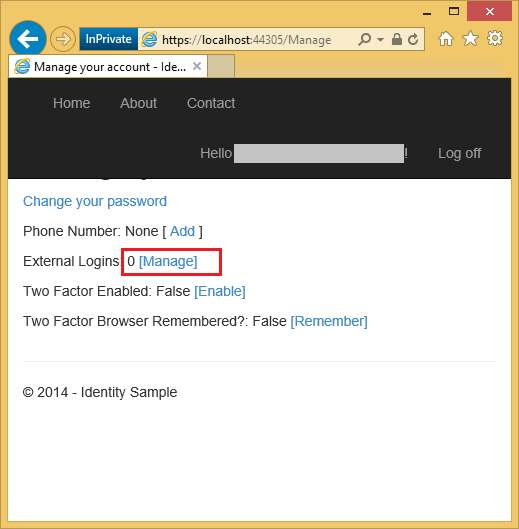Open the Home page icon
Image resolution: width=519 pixels, height=529 pixels.
pyautogui.click(x=446, y=39)
